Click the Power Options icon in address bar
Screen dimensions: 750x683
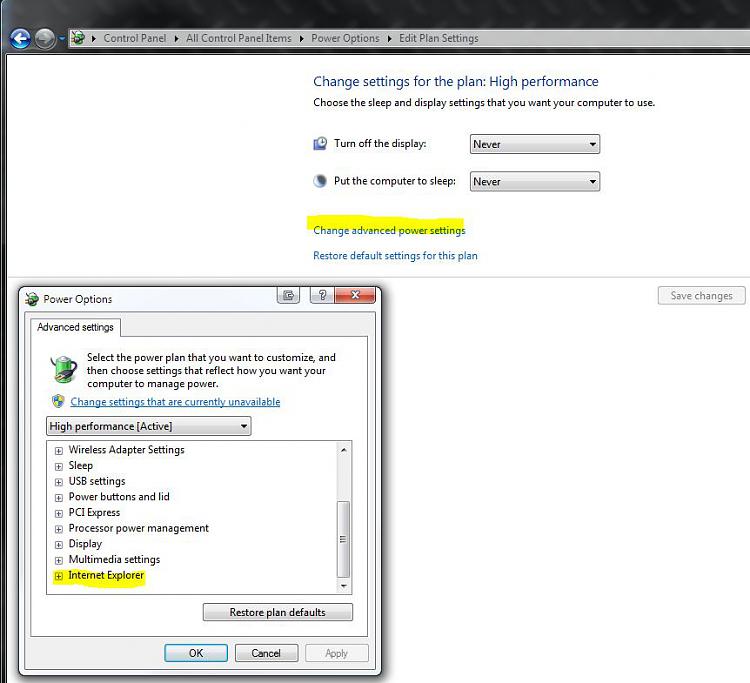coord(78,38)
